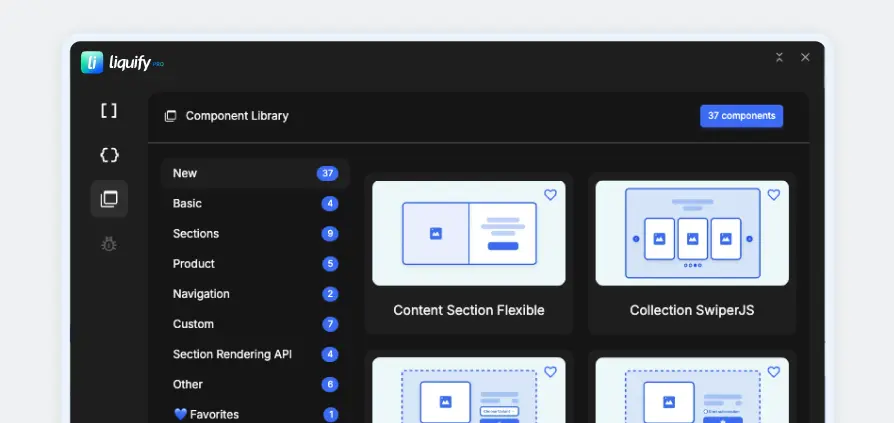Screen dimensions: 894x423
Task: Collapse the liquify panel with arrows icon
Action: [x=779, y=57]
